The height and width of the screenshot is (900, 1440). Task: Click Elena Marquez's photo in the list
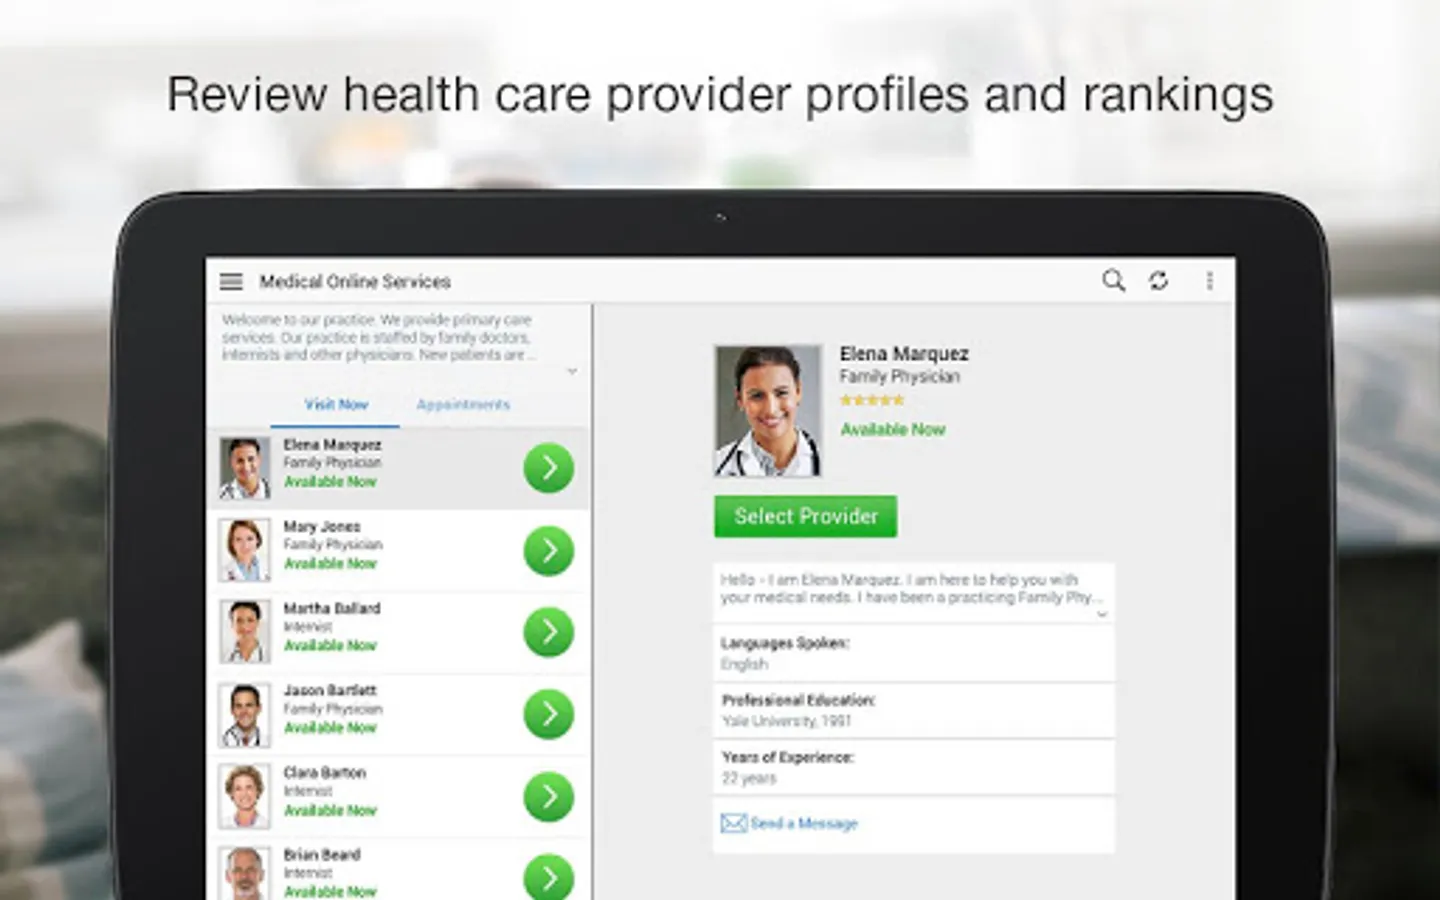245,468
